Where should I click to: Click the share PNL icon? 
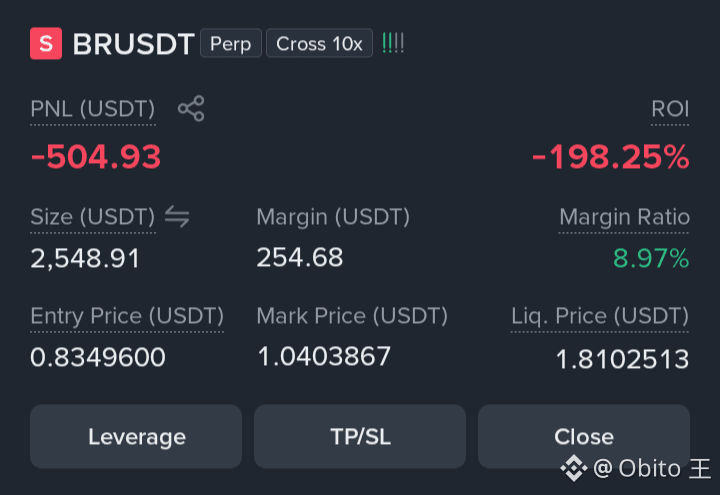coord(191,108)
